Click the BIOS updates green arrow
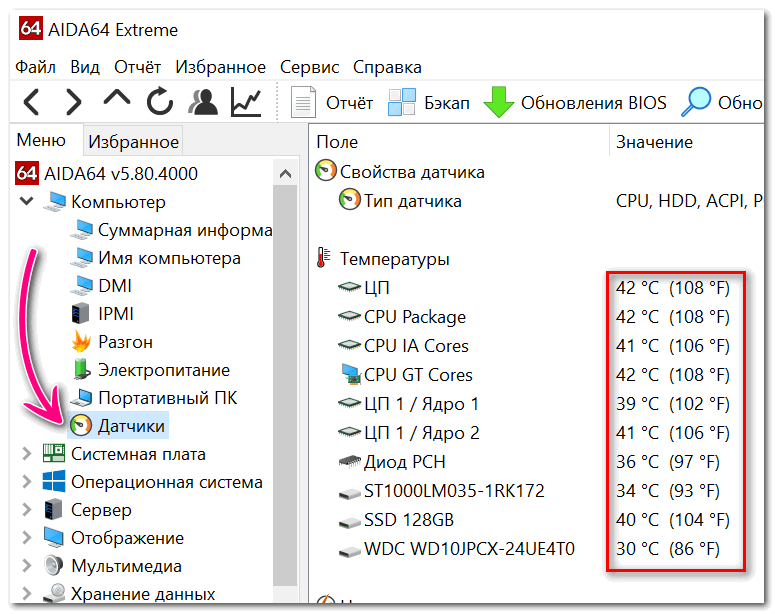775x614 pixels. (499, 102)
